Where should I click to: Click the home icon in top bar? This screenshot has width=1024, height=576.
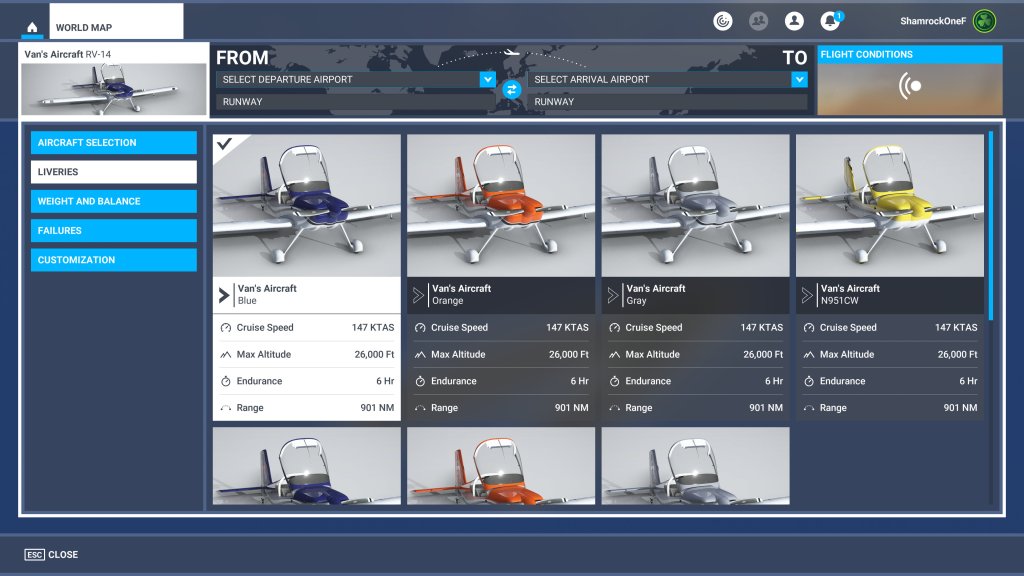[32, 28]
